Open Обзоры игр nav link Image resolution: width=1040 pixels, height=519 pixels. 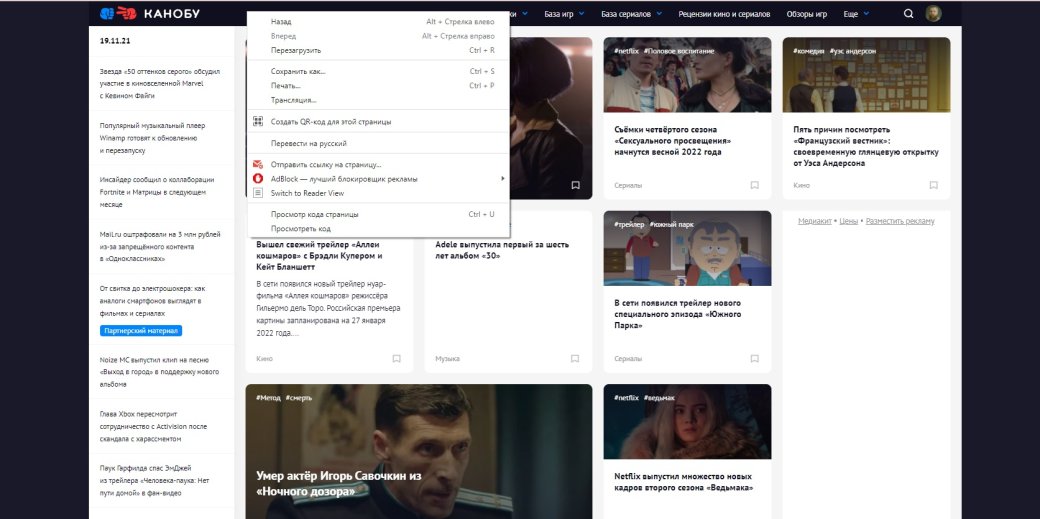pos(807,13)
